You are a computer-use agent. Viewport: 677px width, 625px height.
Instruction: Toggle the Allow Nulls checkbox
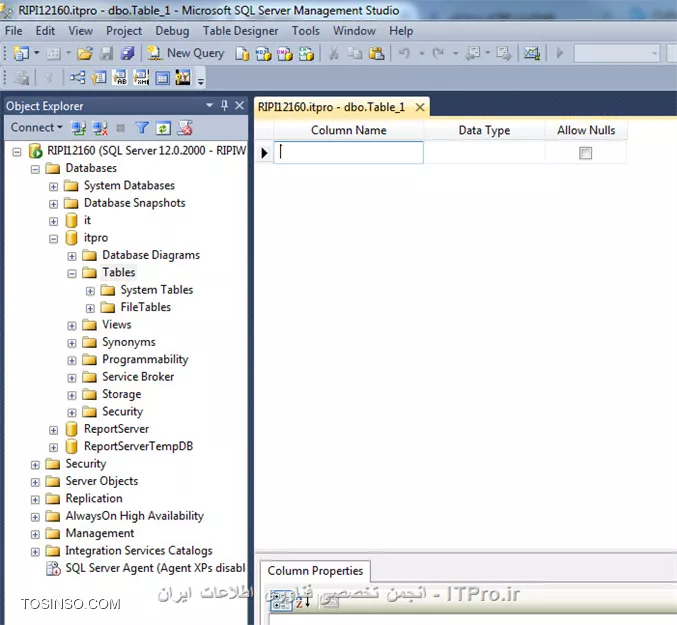(x=585, y=153)
